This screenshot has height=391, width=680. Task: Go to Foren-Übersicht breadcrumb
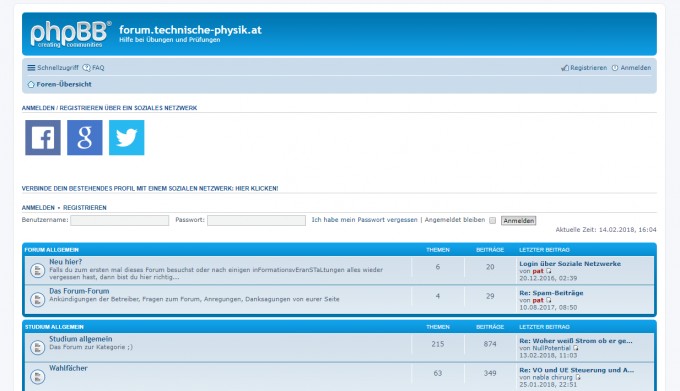pos(64,85)
